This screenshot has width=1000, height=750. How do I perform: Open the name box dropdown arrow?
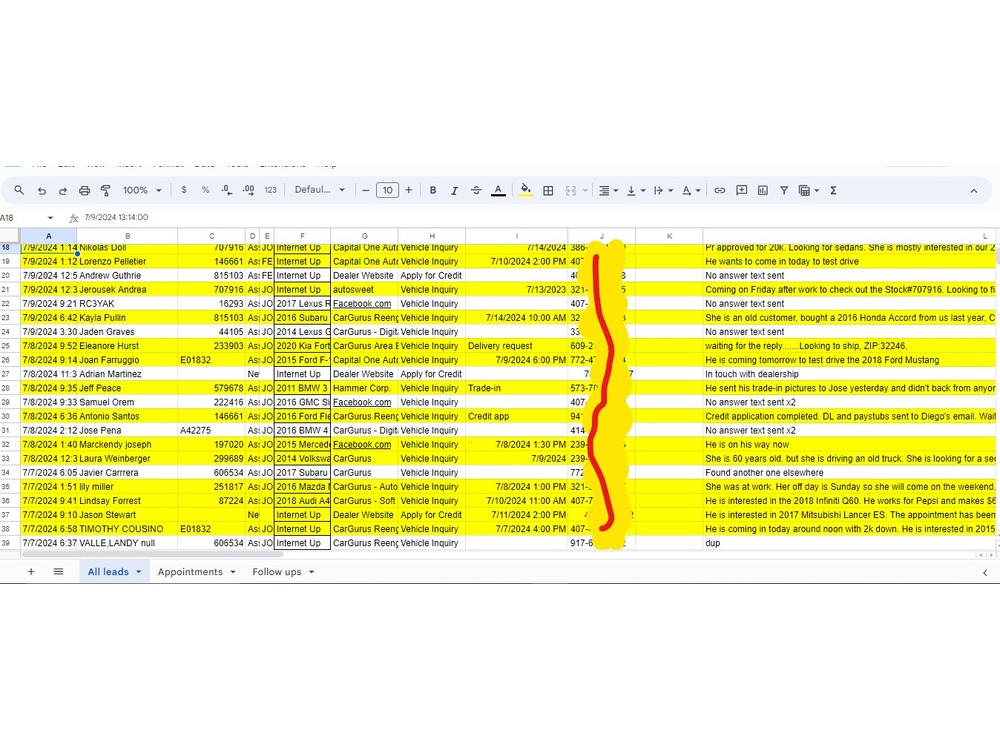(50, 217)
